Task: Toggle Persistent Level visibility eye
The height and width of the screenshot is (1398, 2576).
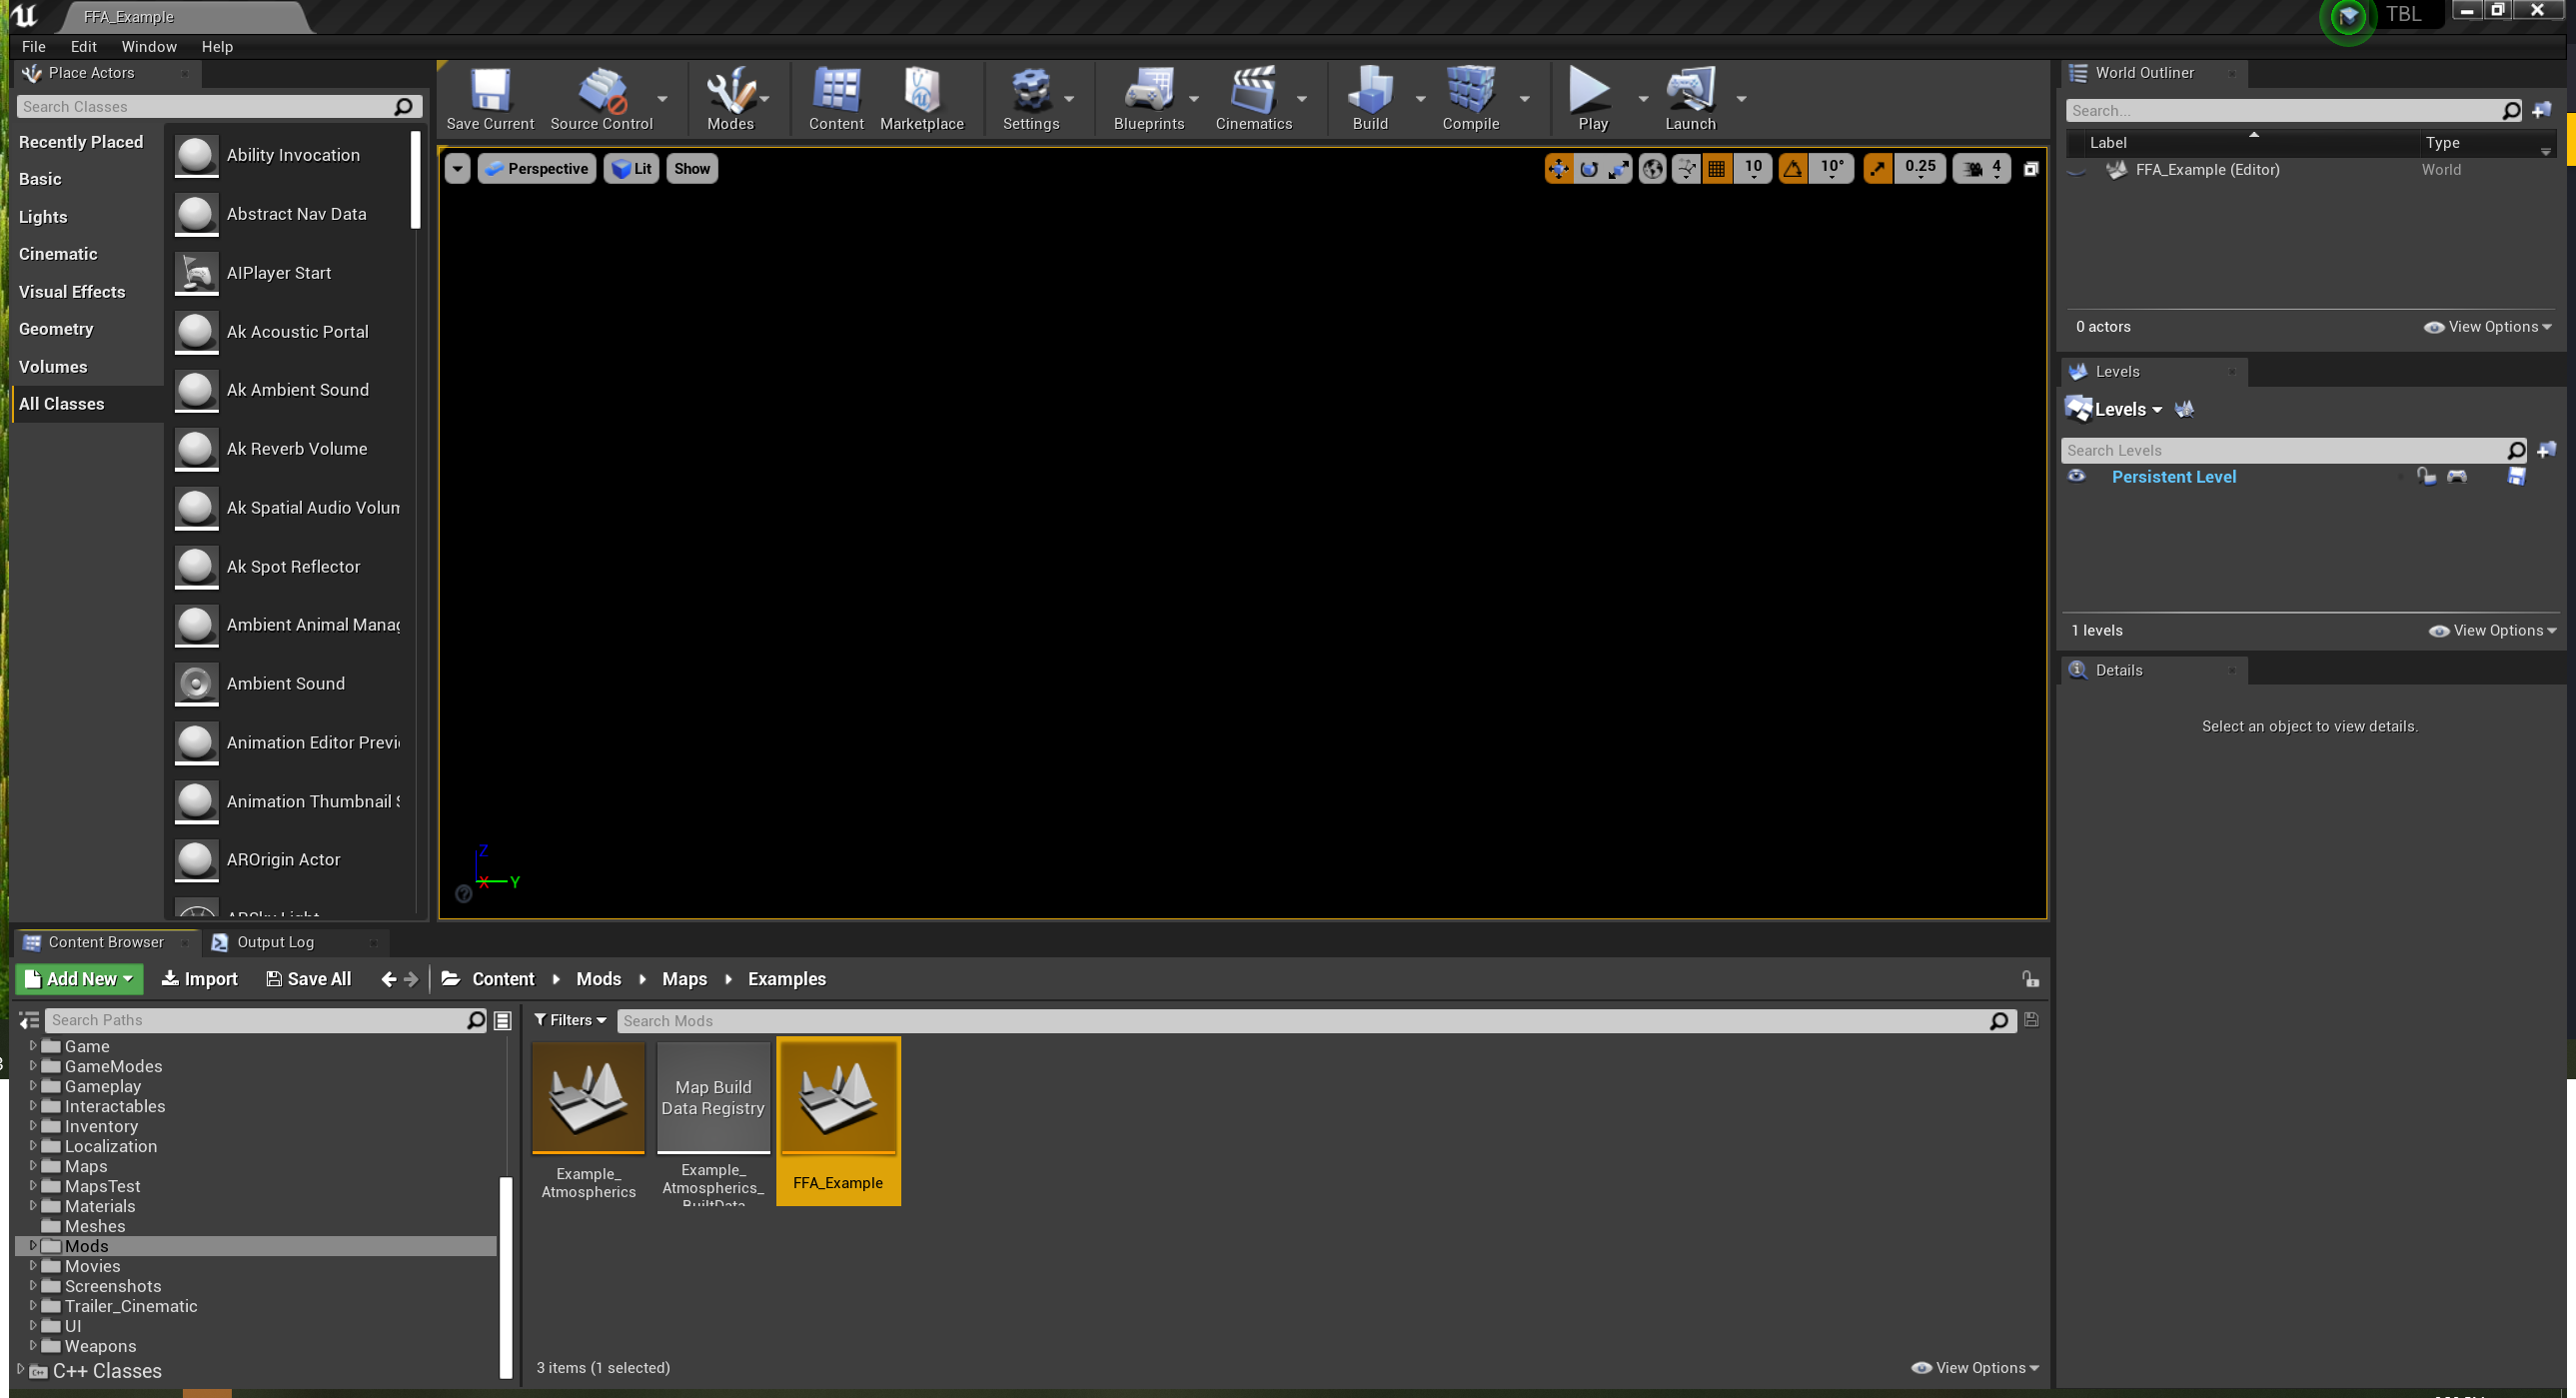Action: click(x=2078, y=477)
